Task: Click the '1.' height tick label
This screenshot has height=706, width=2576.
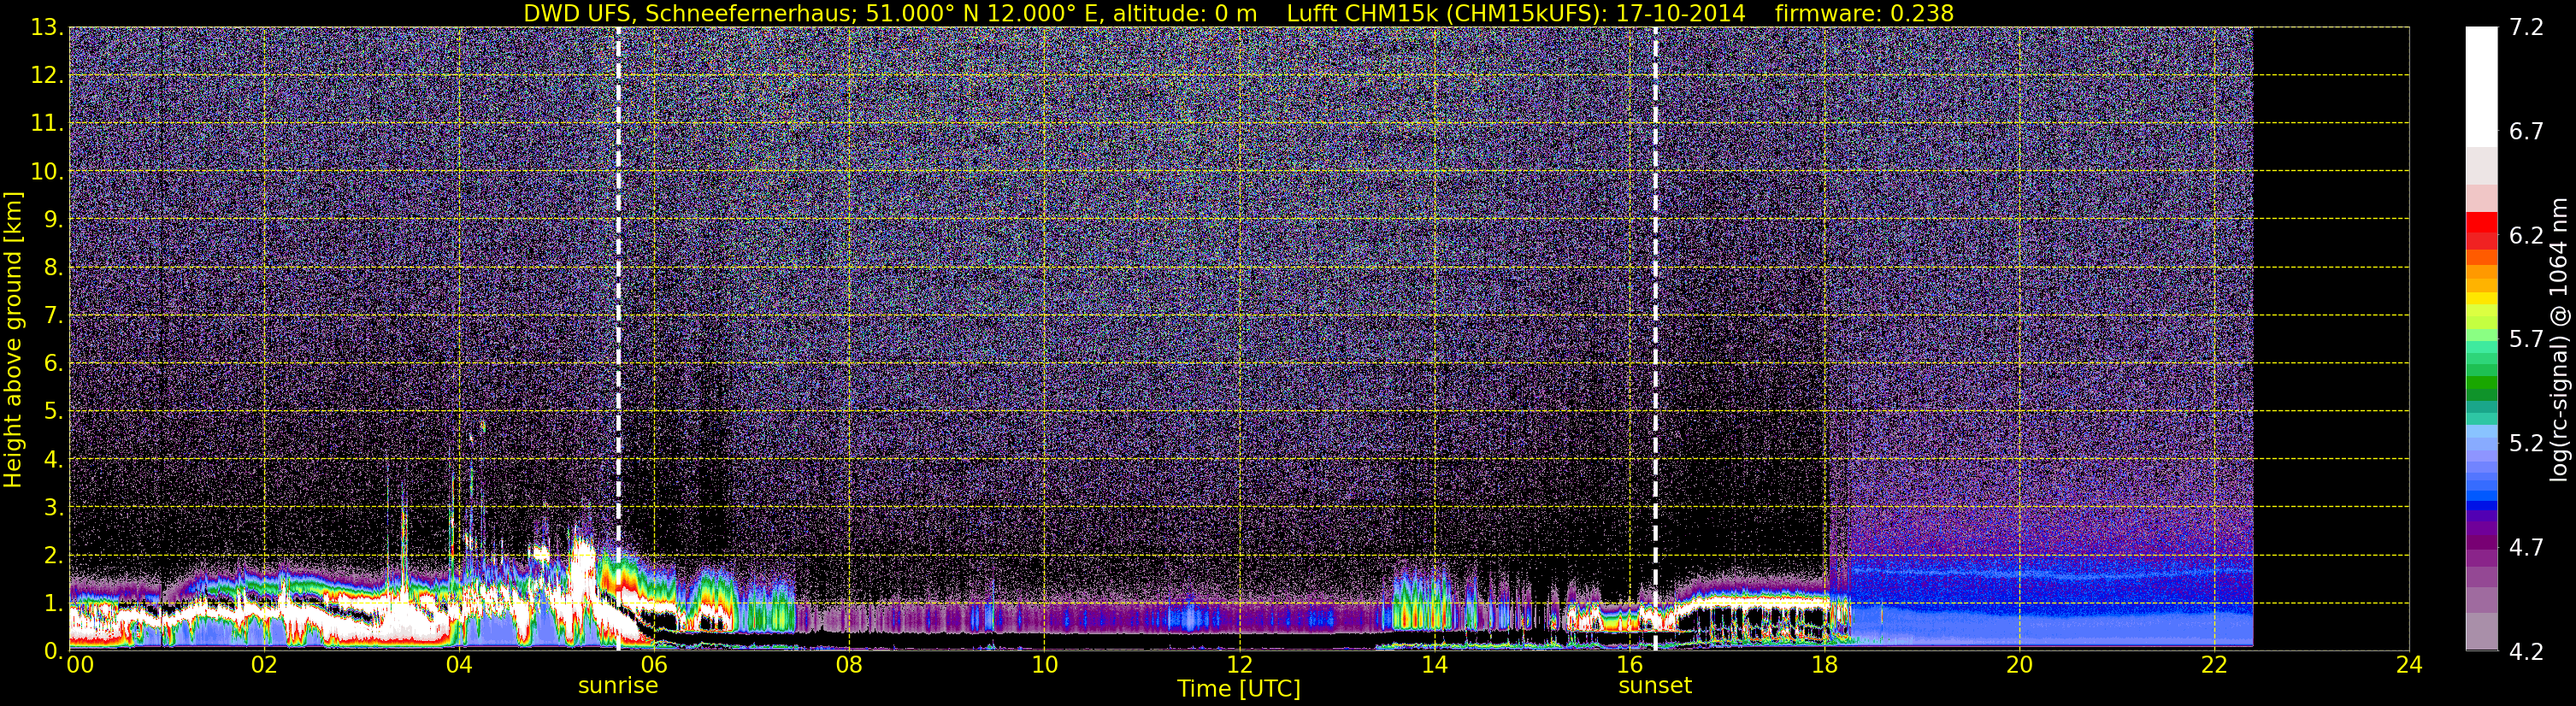Action: click(x=54, y=603)
